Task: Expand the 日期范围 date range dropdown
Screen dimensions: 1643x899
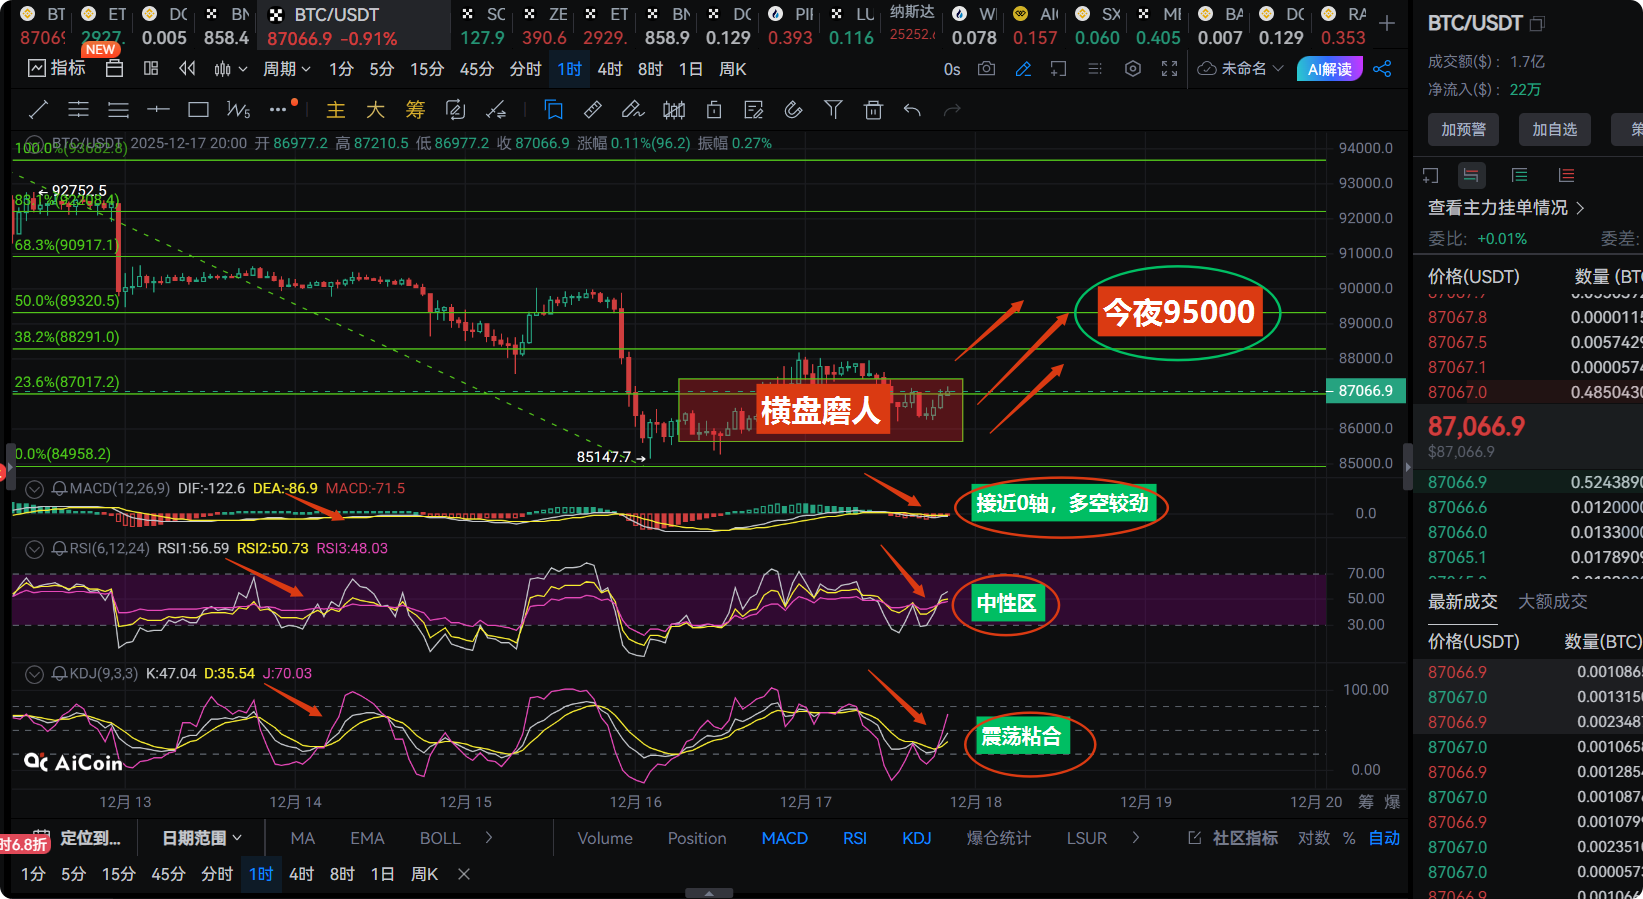Action: [202, 838]
